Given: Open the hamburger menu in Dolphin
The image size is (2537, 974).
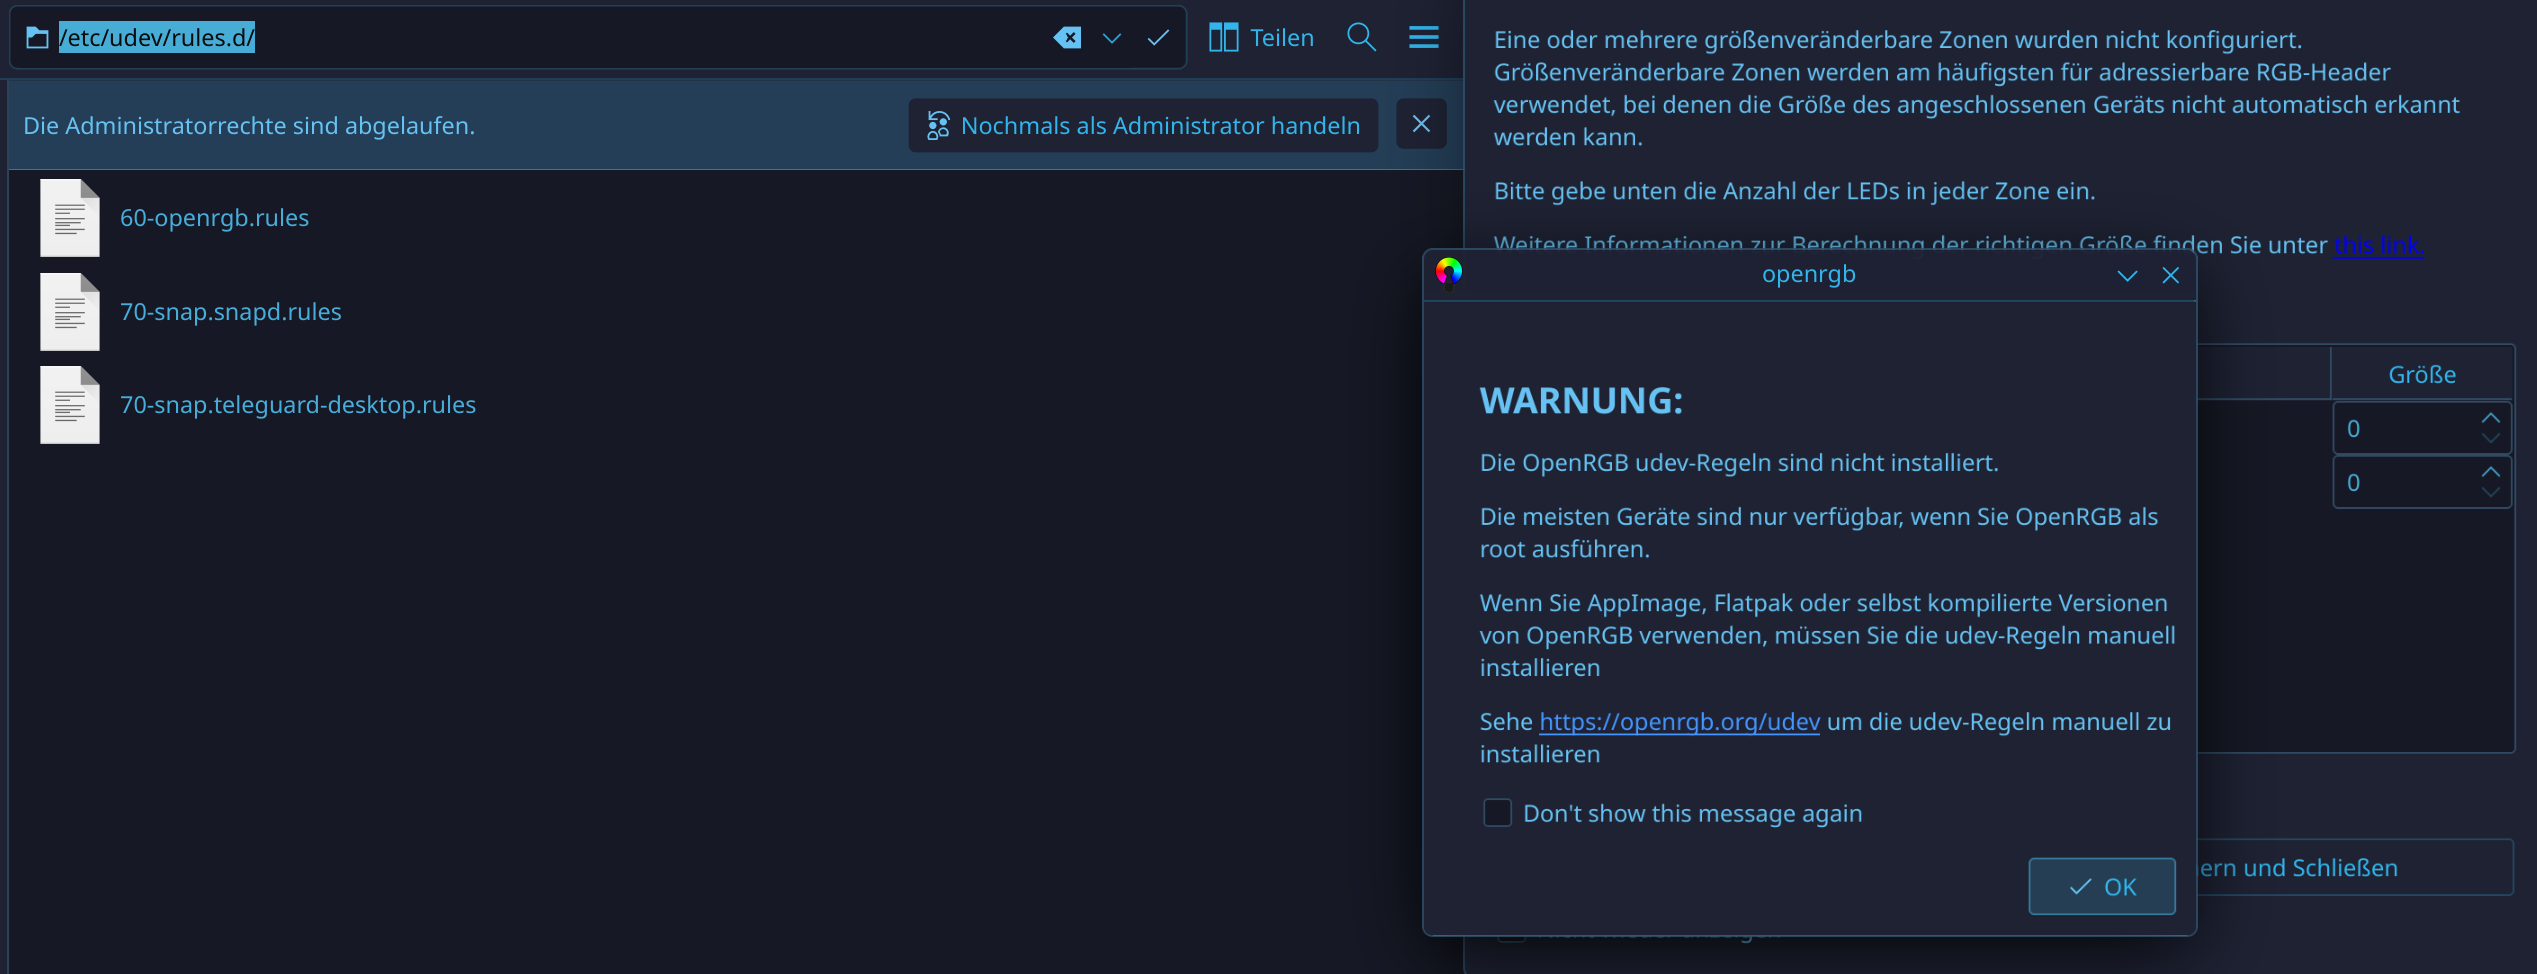Looking at the screenshot, I should point(1424,38).
